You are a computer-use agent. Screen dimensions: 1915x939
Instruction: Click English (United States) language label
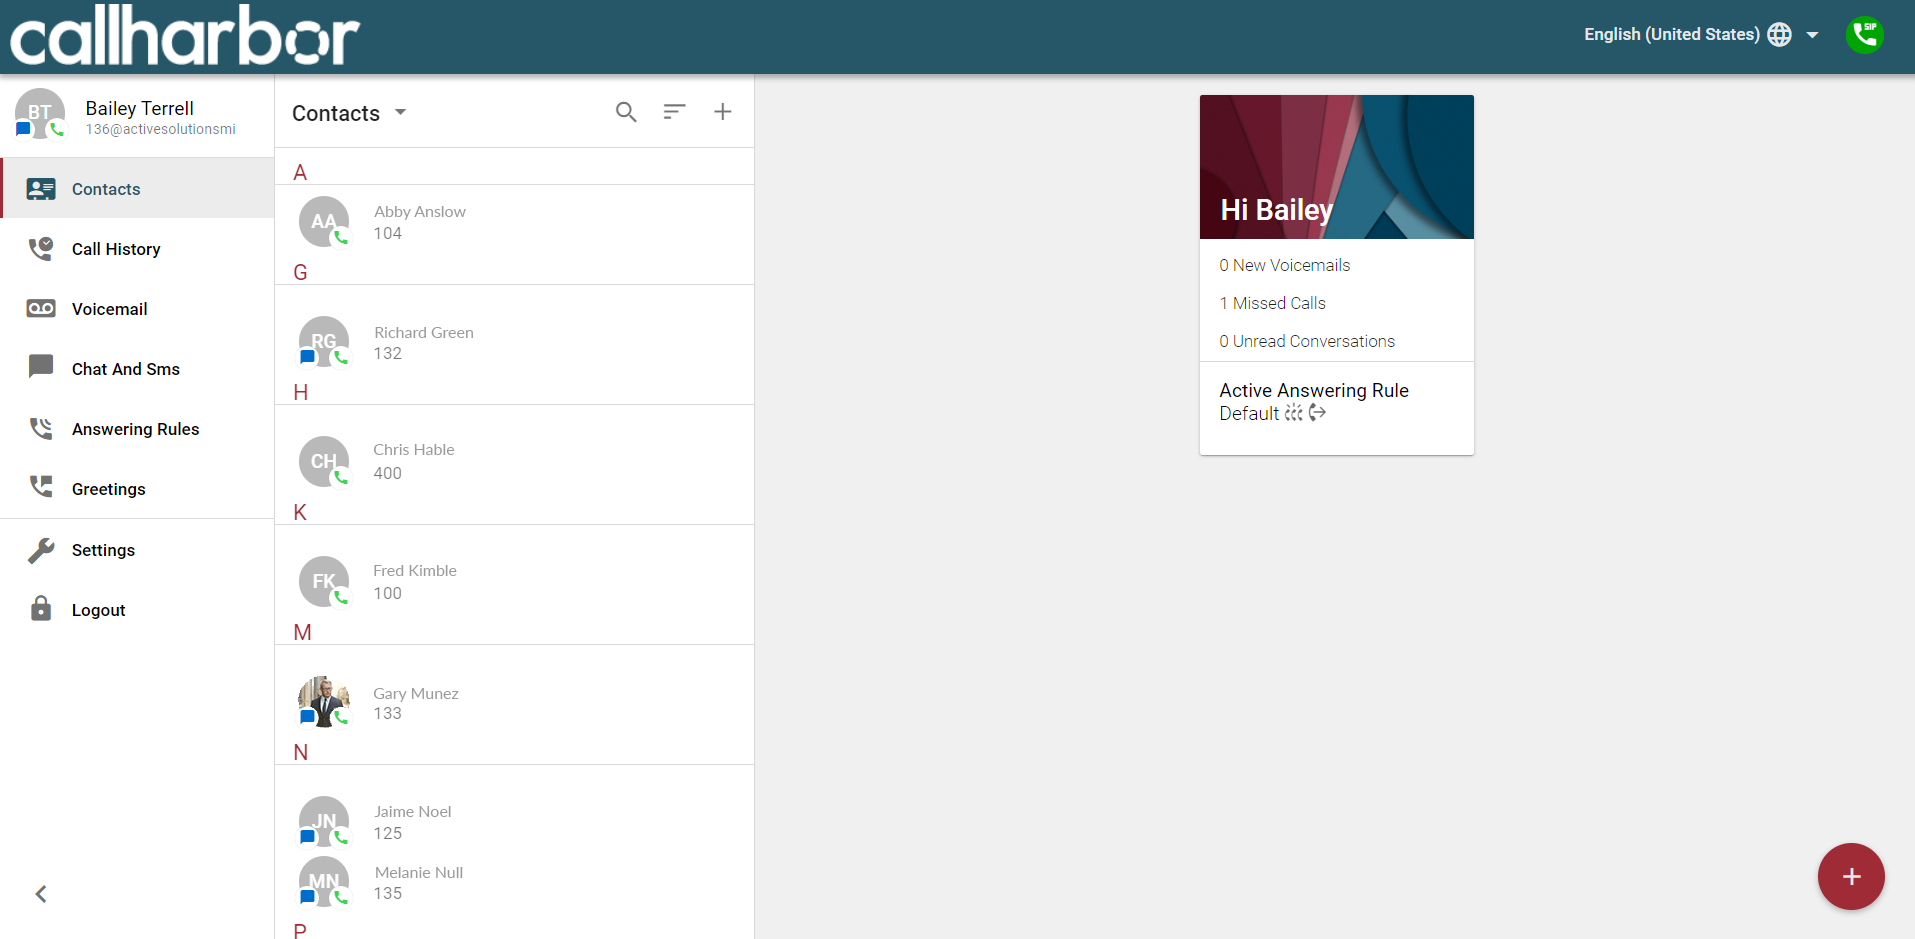click(x=1672, y=34)
